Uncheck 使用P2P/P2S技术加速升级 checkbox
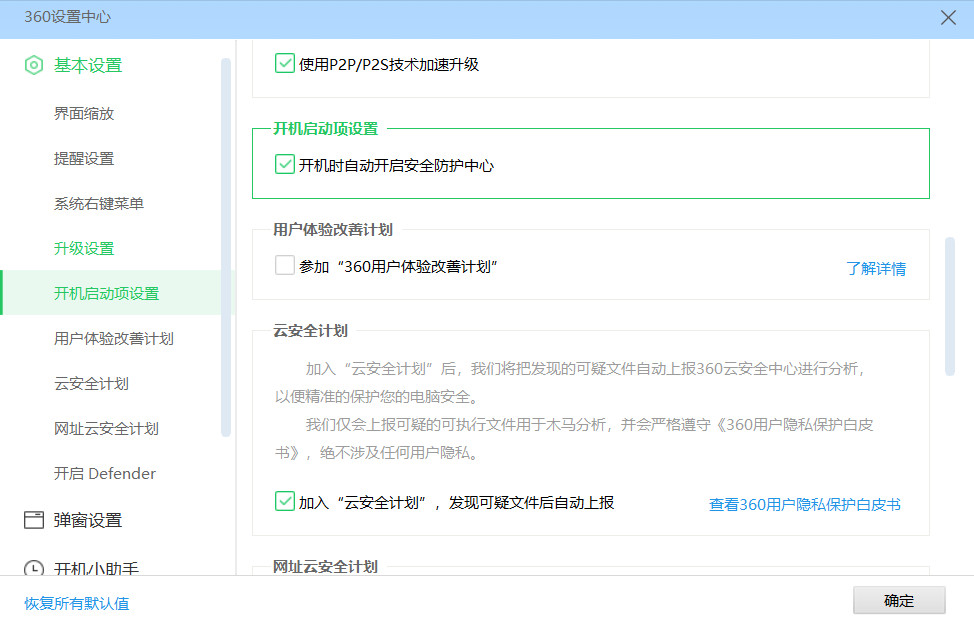 pyautogui.click(x=284, y=63)
